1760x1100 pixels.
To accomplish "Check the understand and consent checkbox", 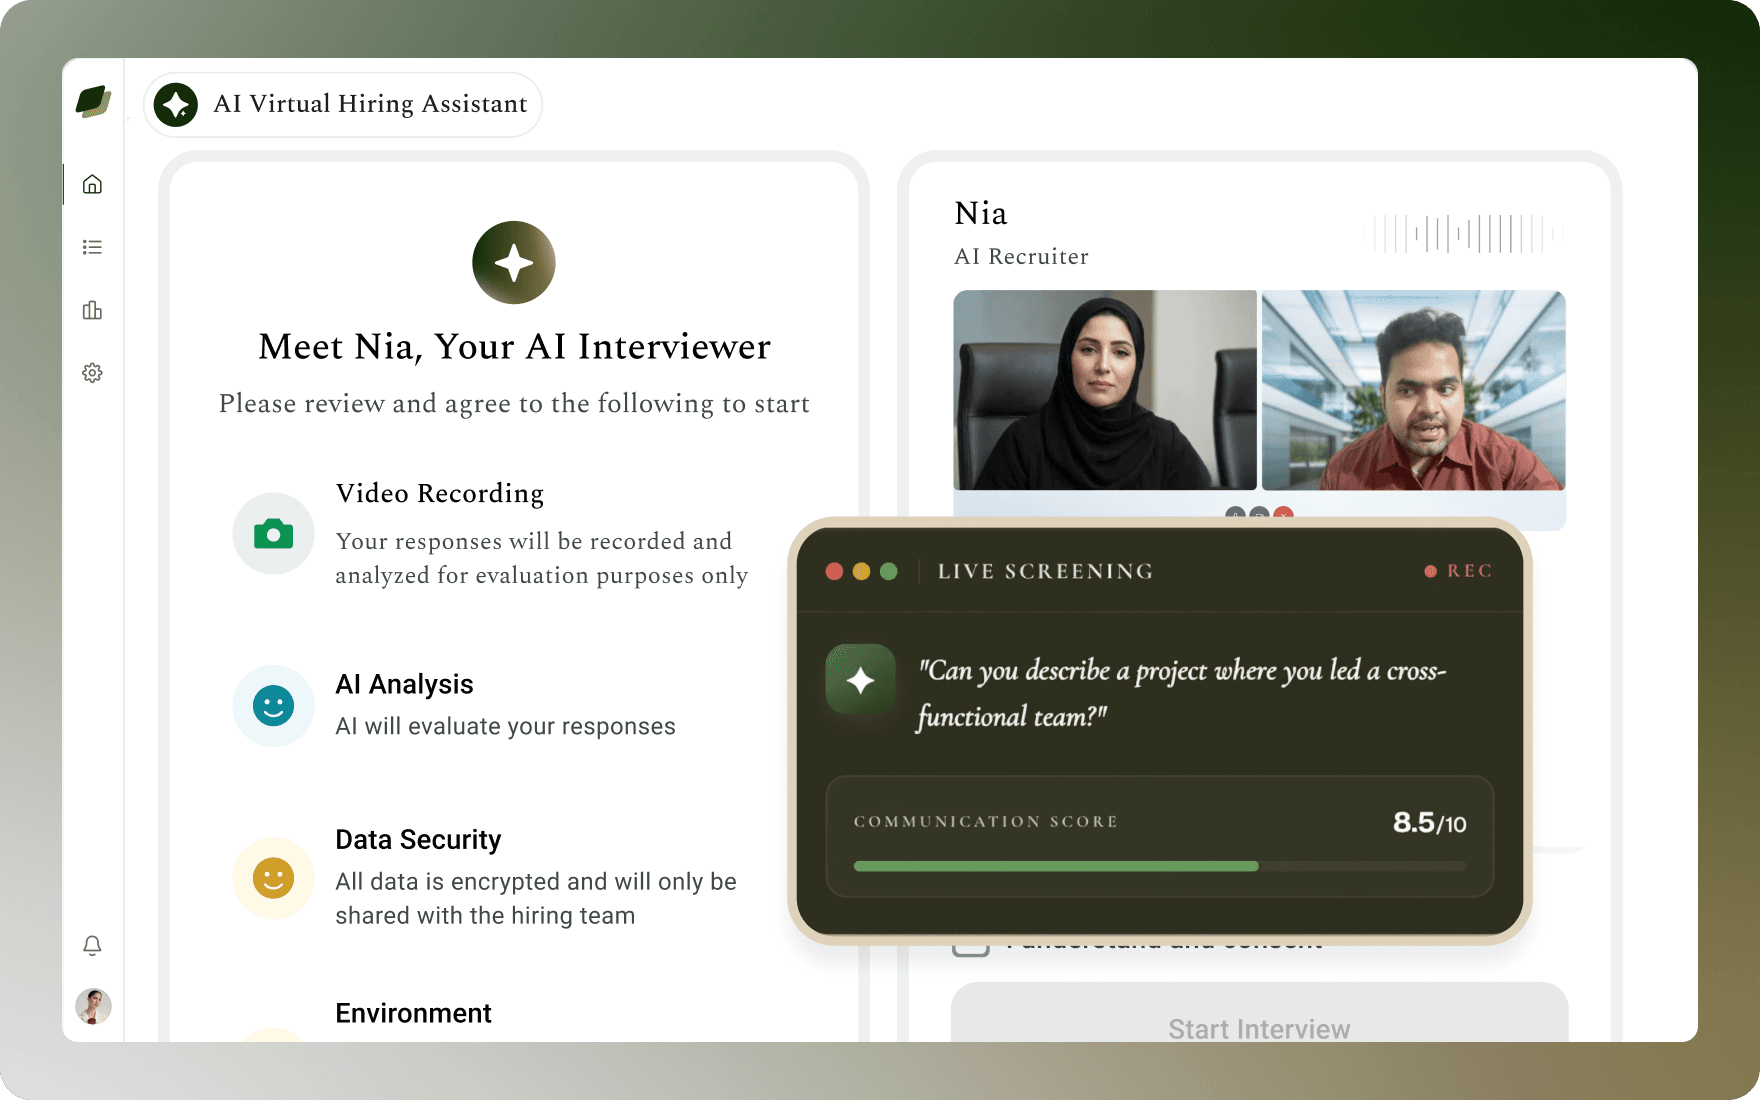I will click(971, 944).
